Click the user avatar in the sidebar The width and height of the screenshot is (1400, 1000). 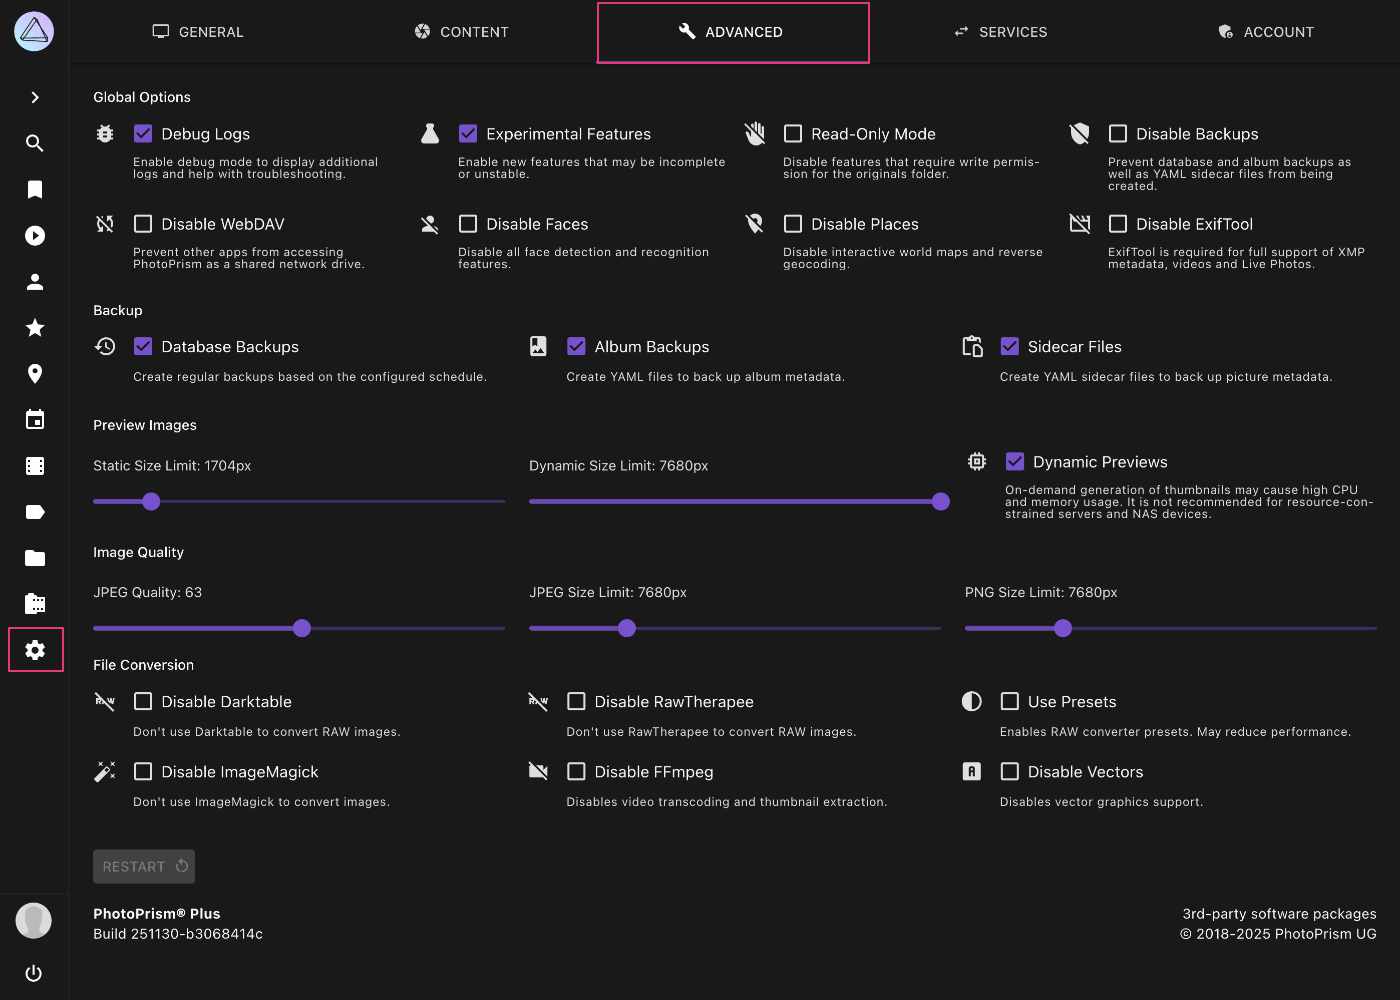[x=34, y=920]
